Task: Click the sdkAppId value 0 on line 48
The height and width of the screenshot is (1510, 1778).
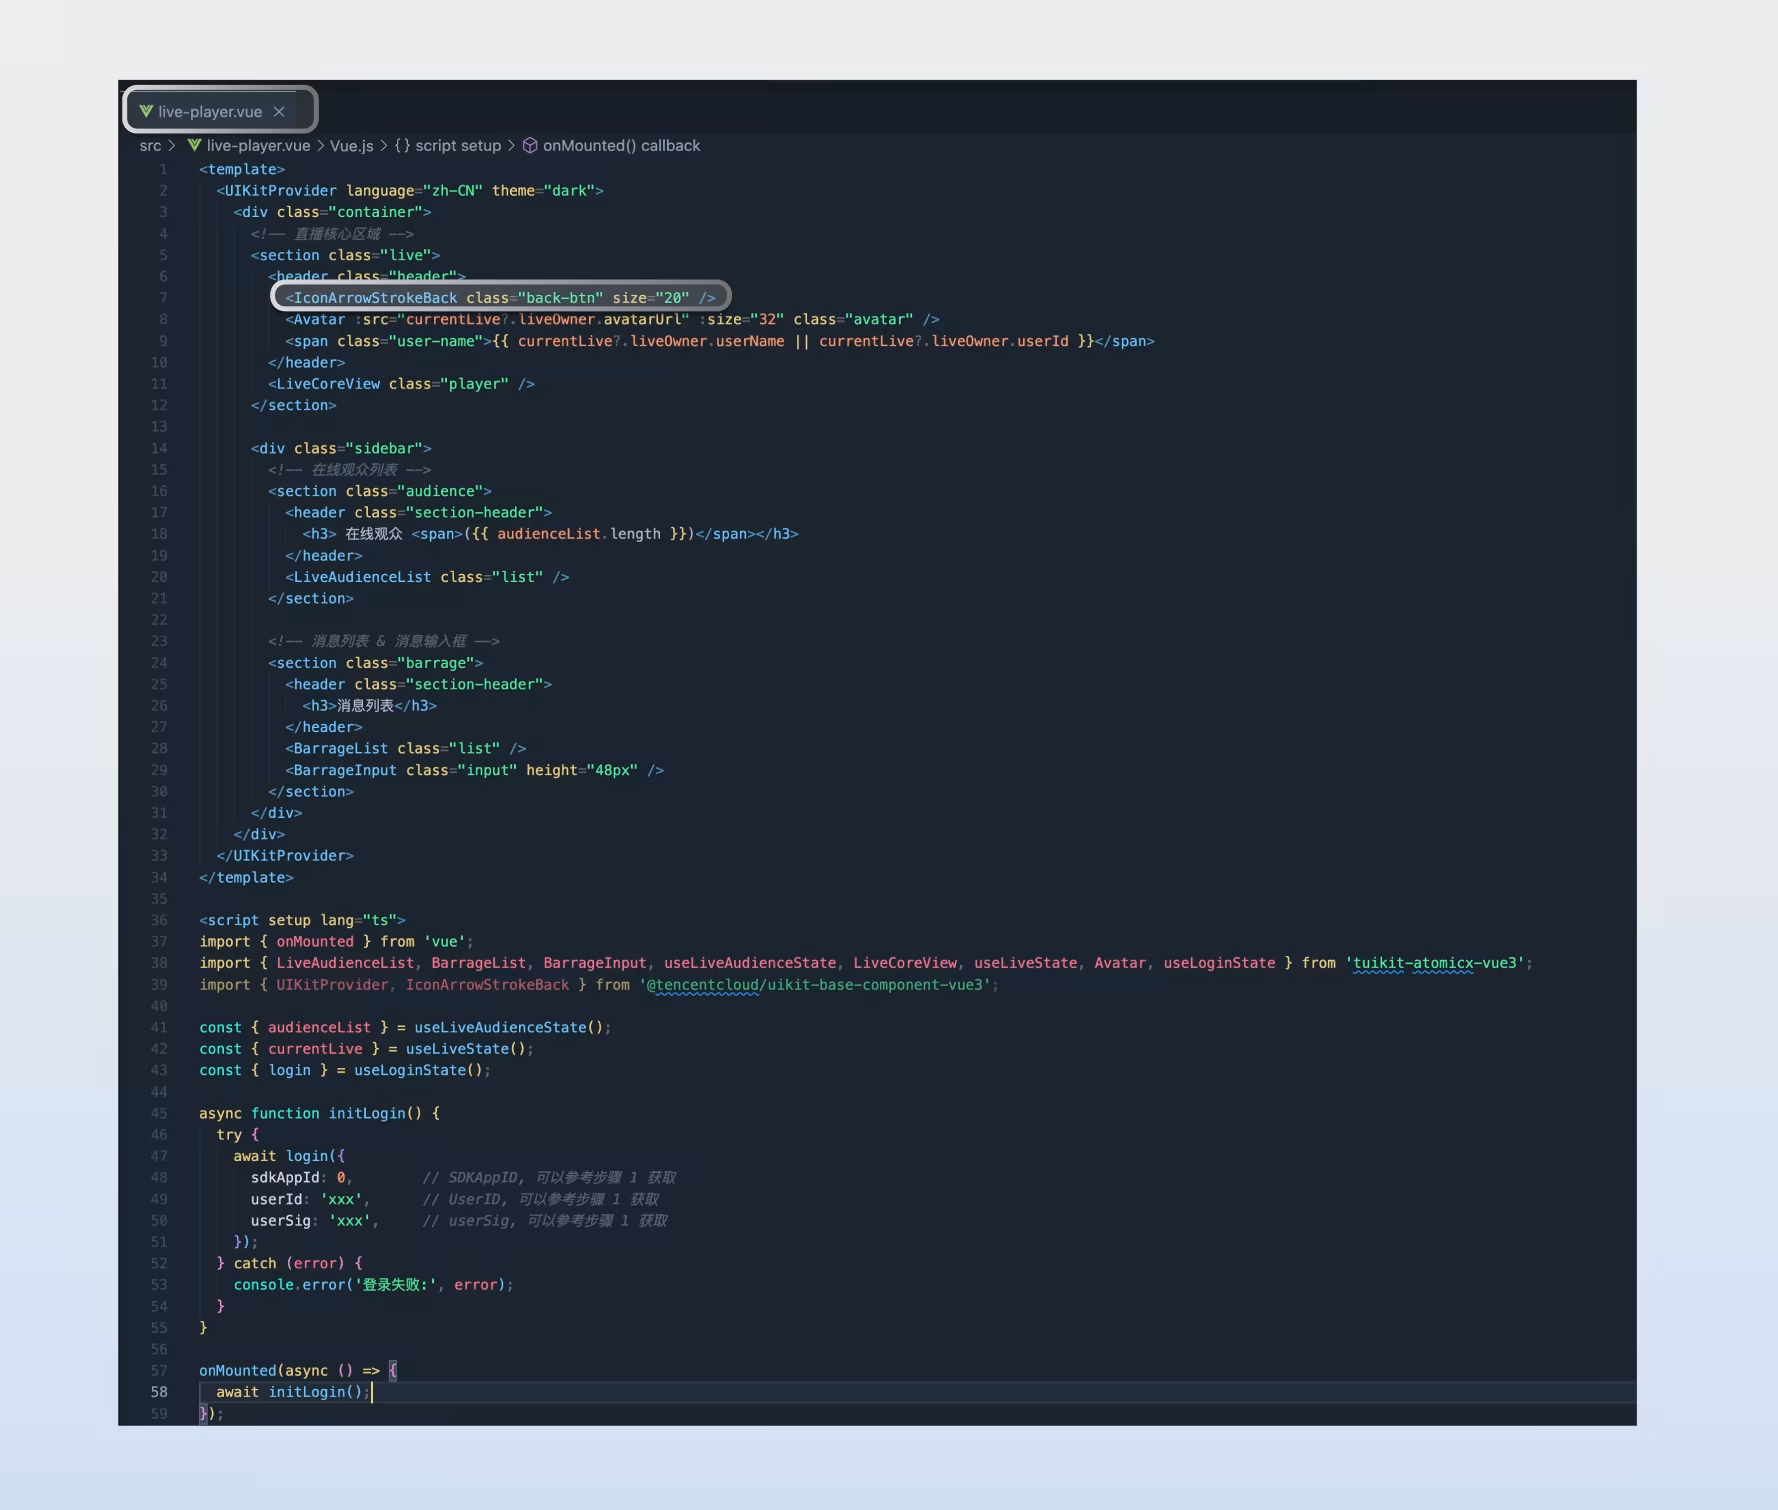Action: click(x=341, y=1178)
